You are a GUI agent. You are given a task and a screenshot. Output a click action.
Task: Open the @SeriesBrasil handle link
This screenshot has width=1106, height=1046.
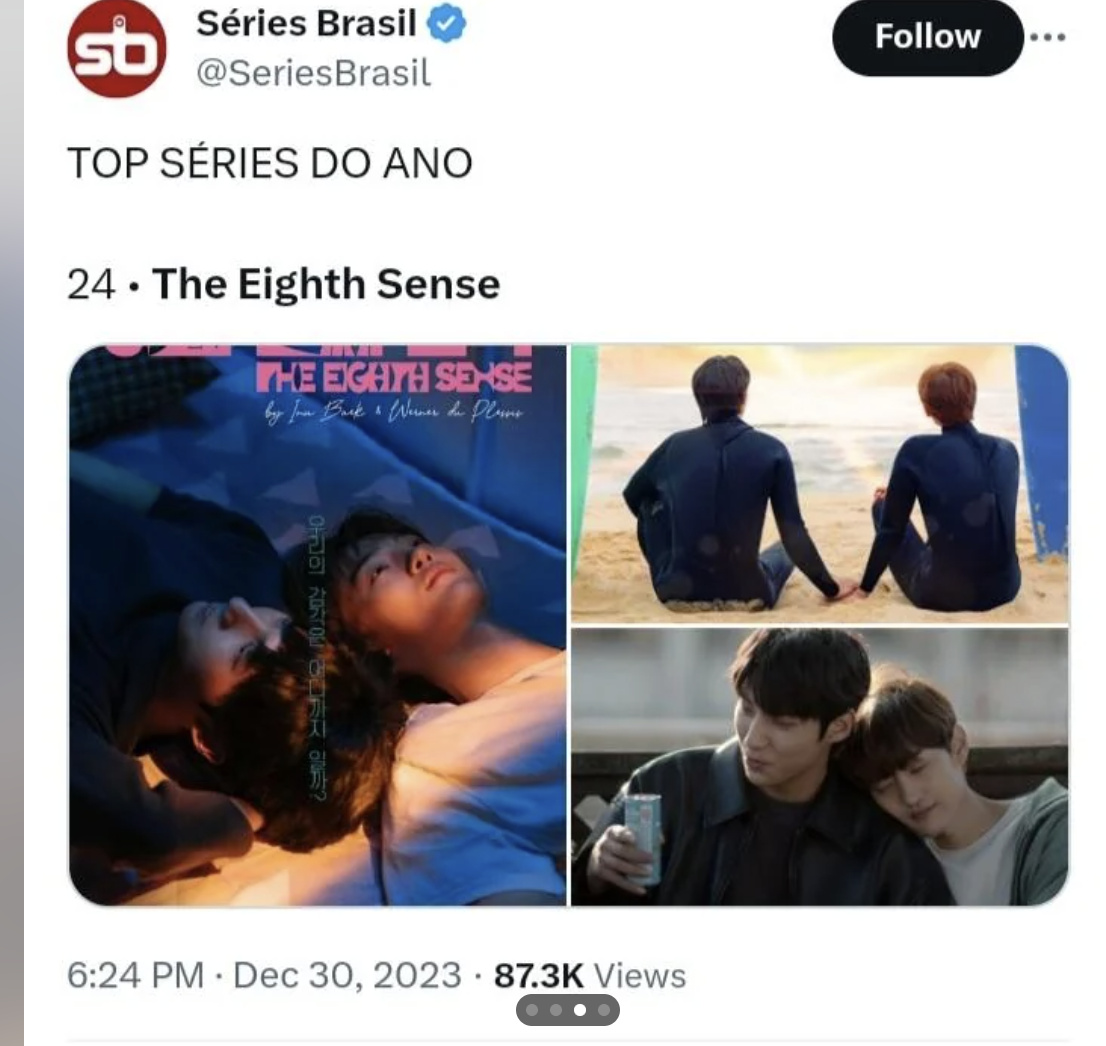[314, 73]
